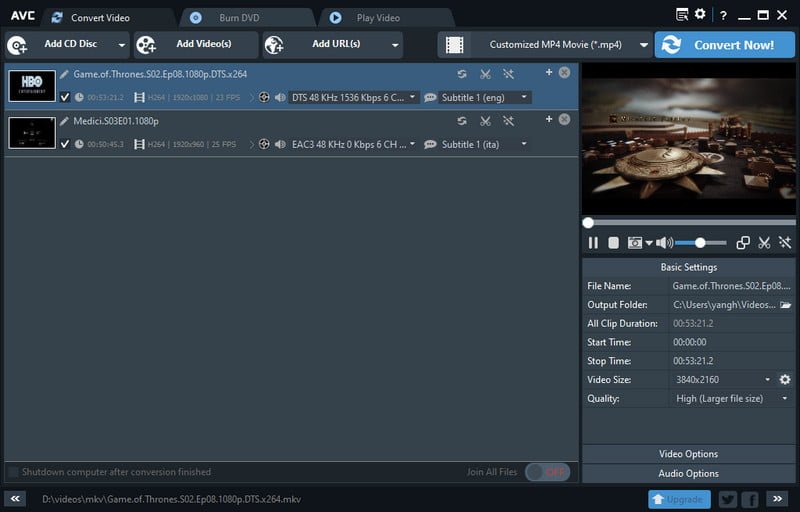Open the video size gear settings icon

coord(785,379)
